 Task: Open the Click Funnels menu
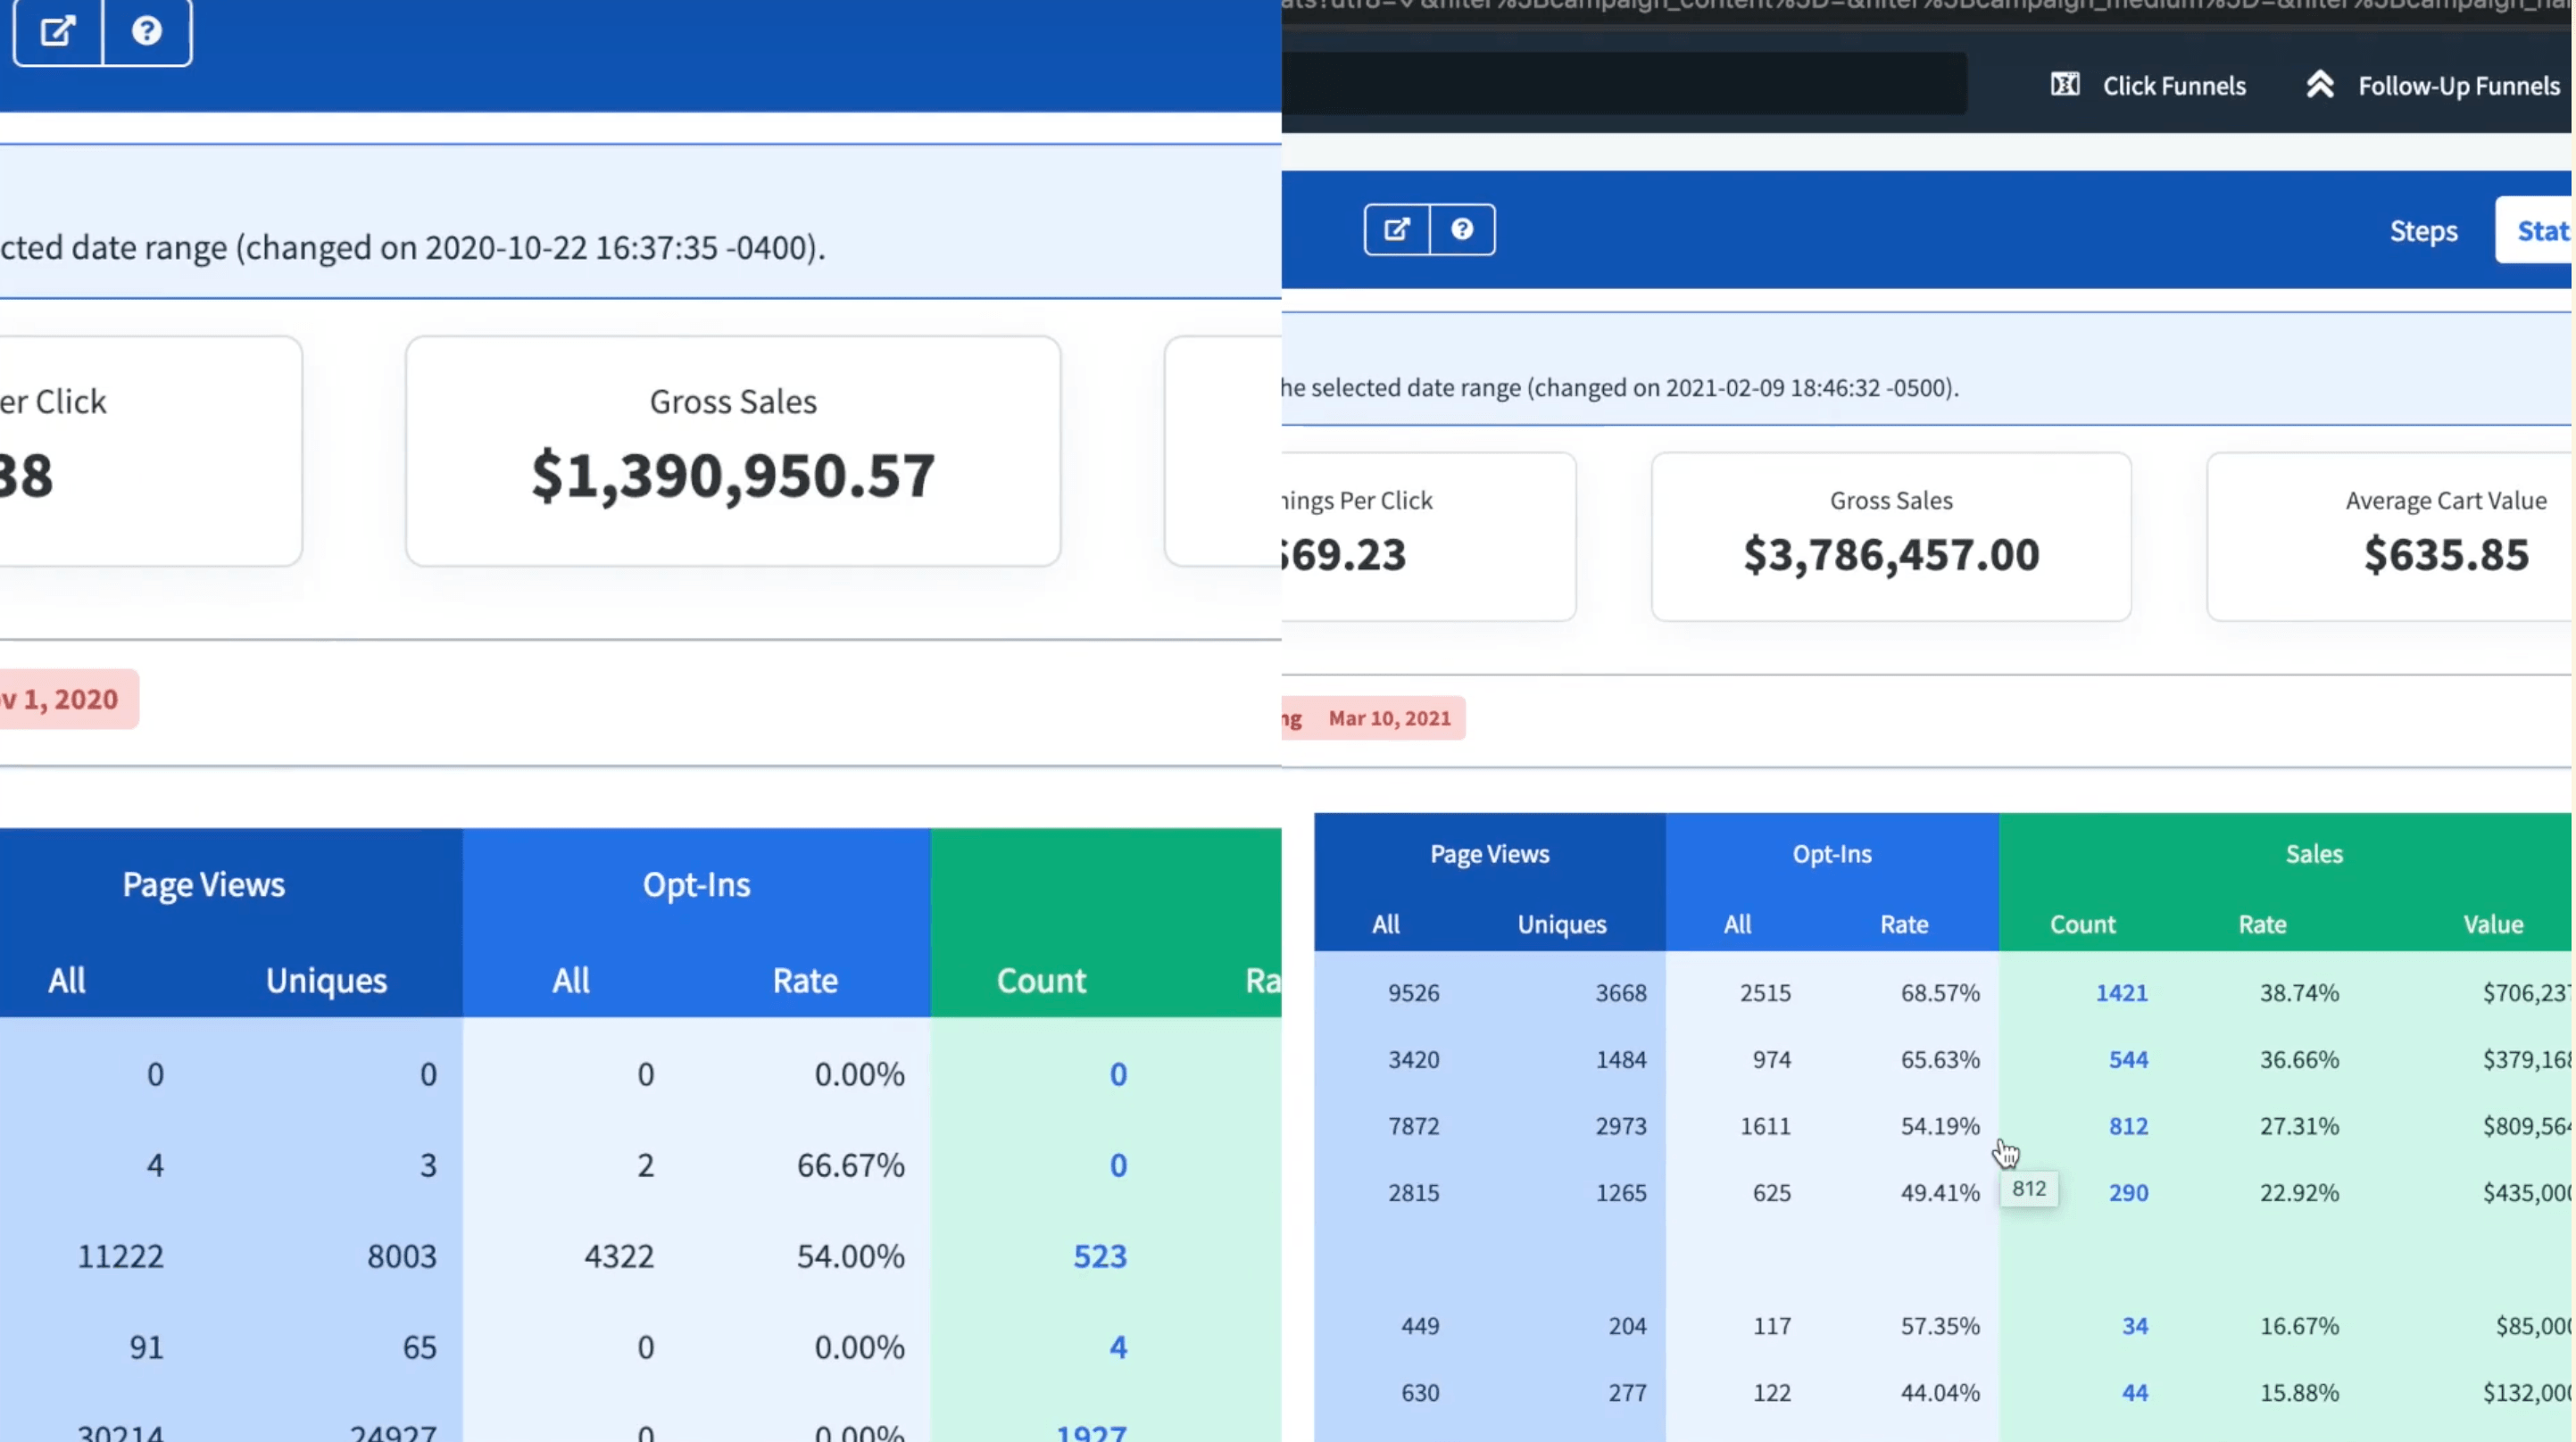pyautogui.click(x=2173, y=86)
